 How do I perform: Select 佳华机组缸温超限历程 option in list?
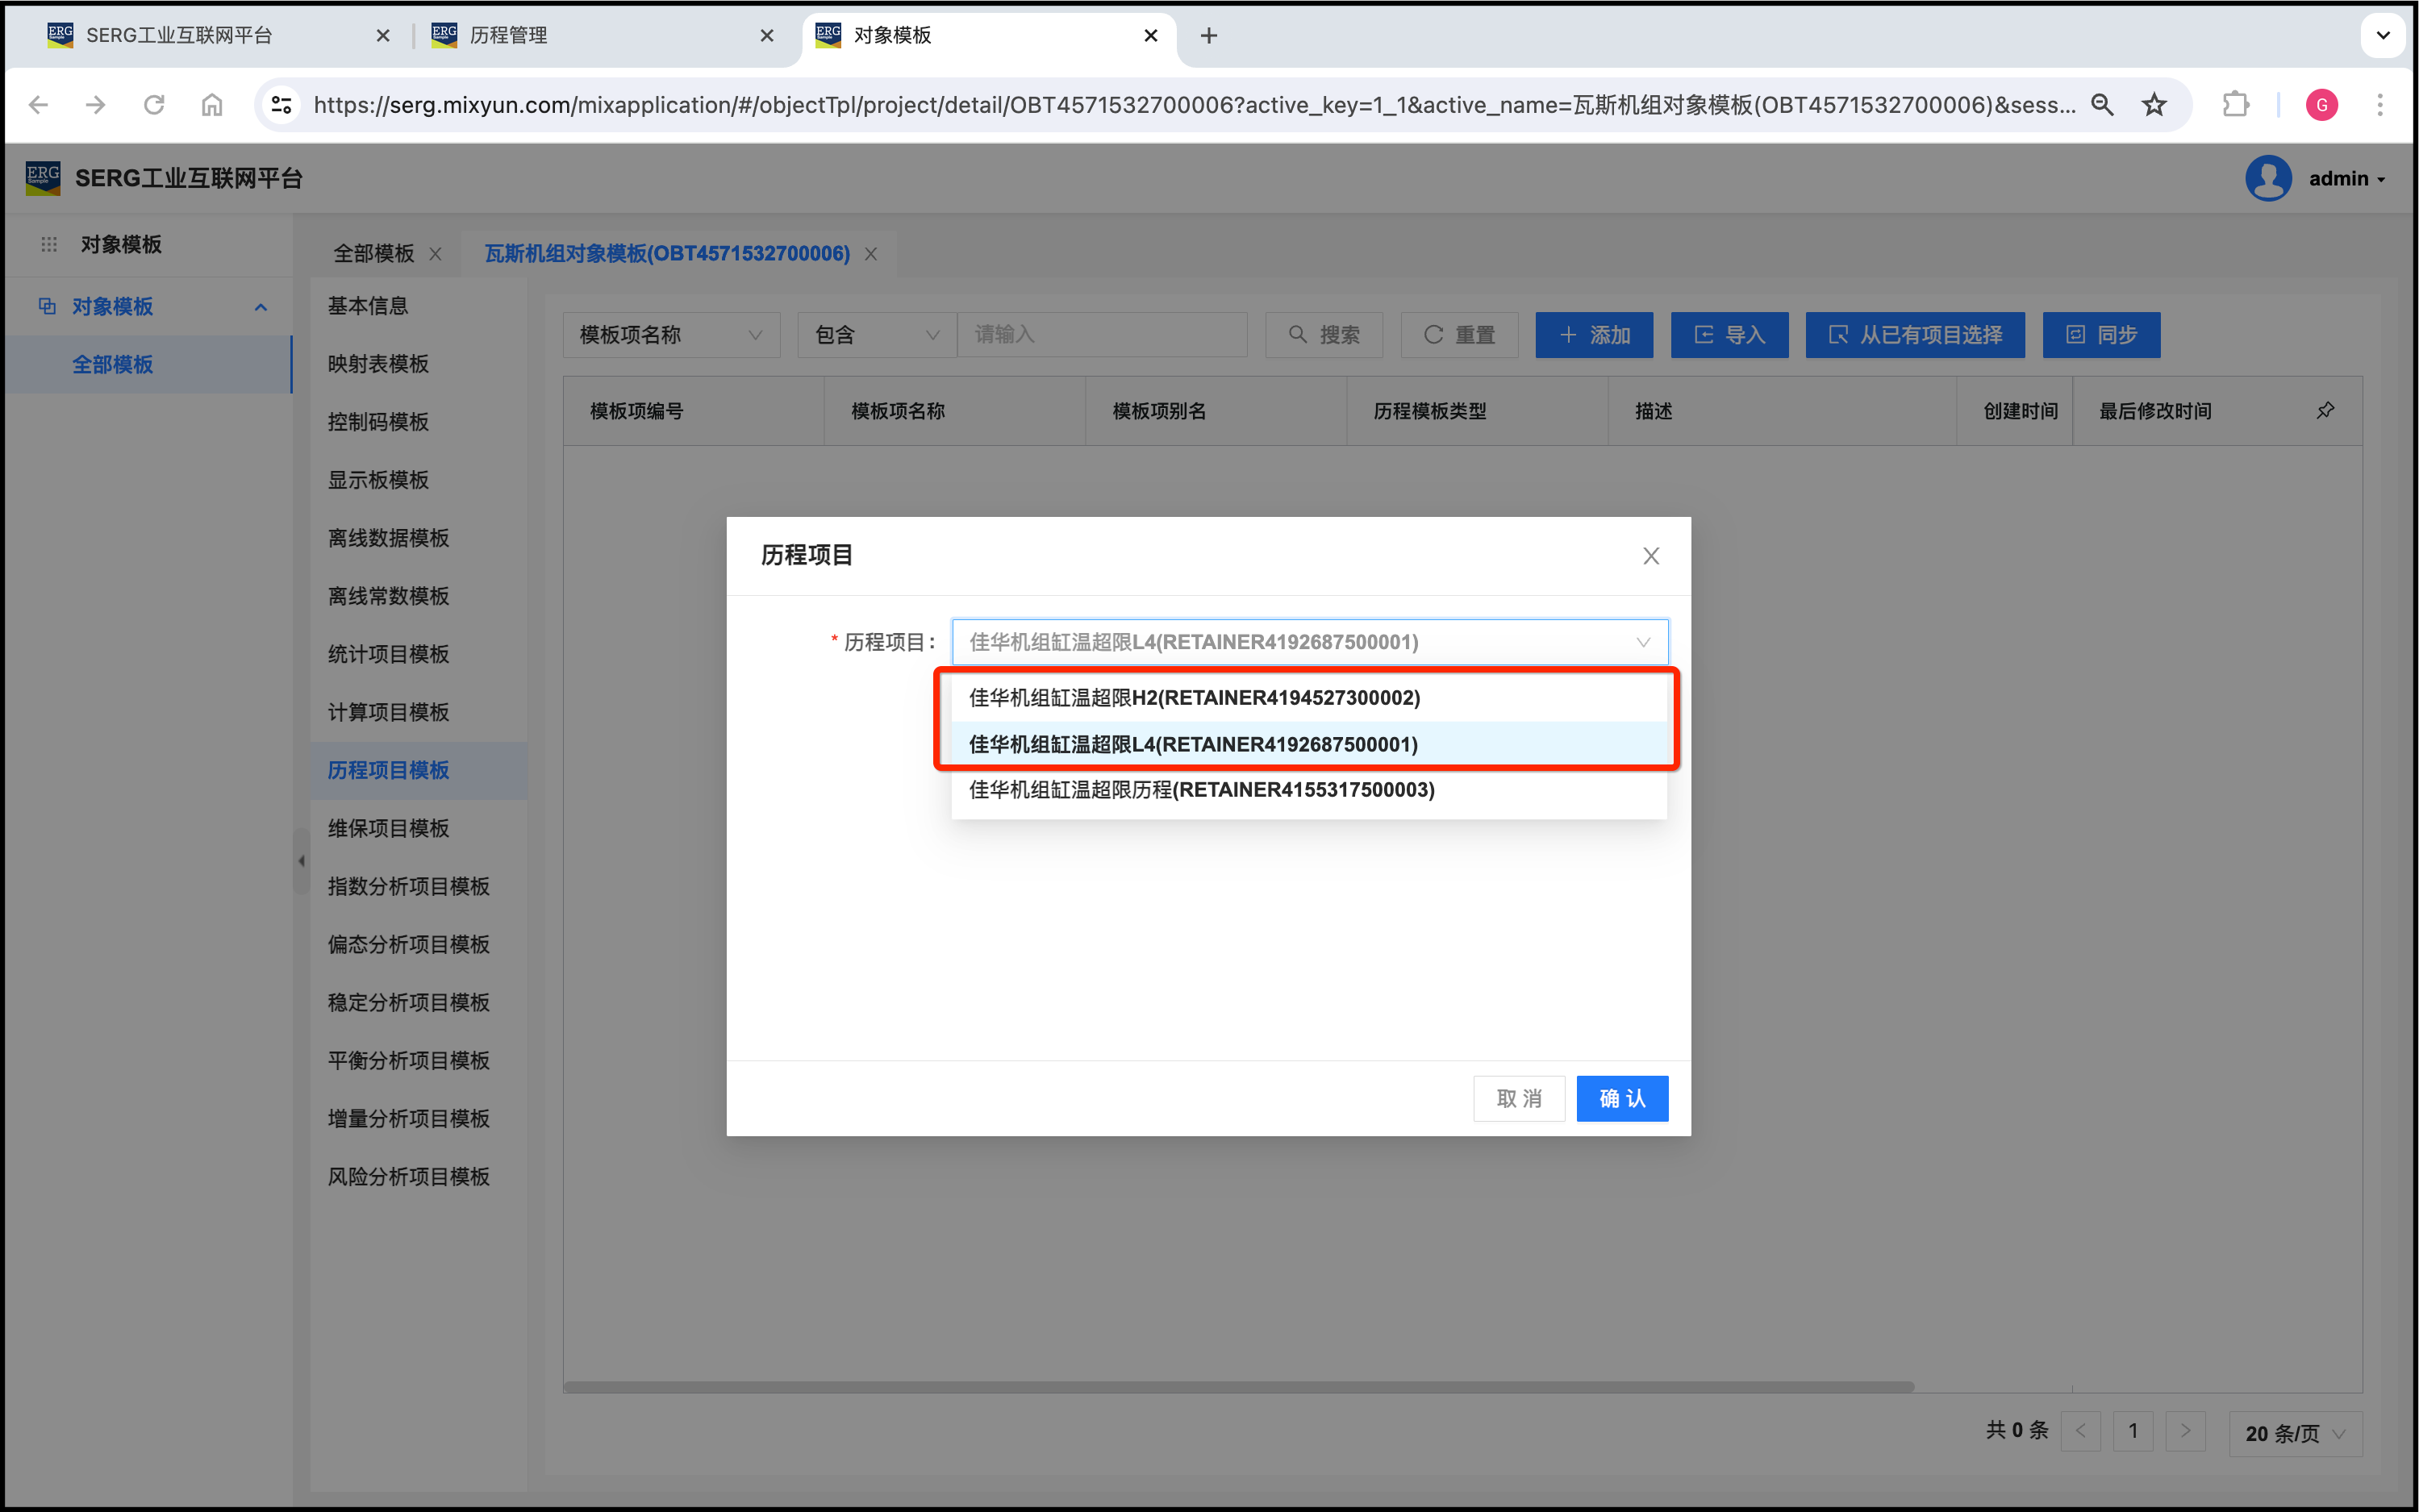tap(1201, 790)
